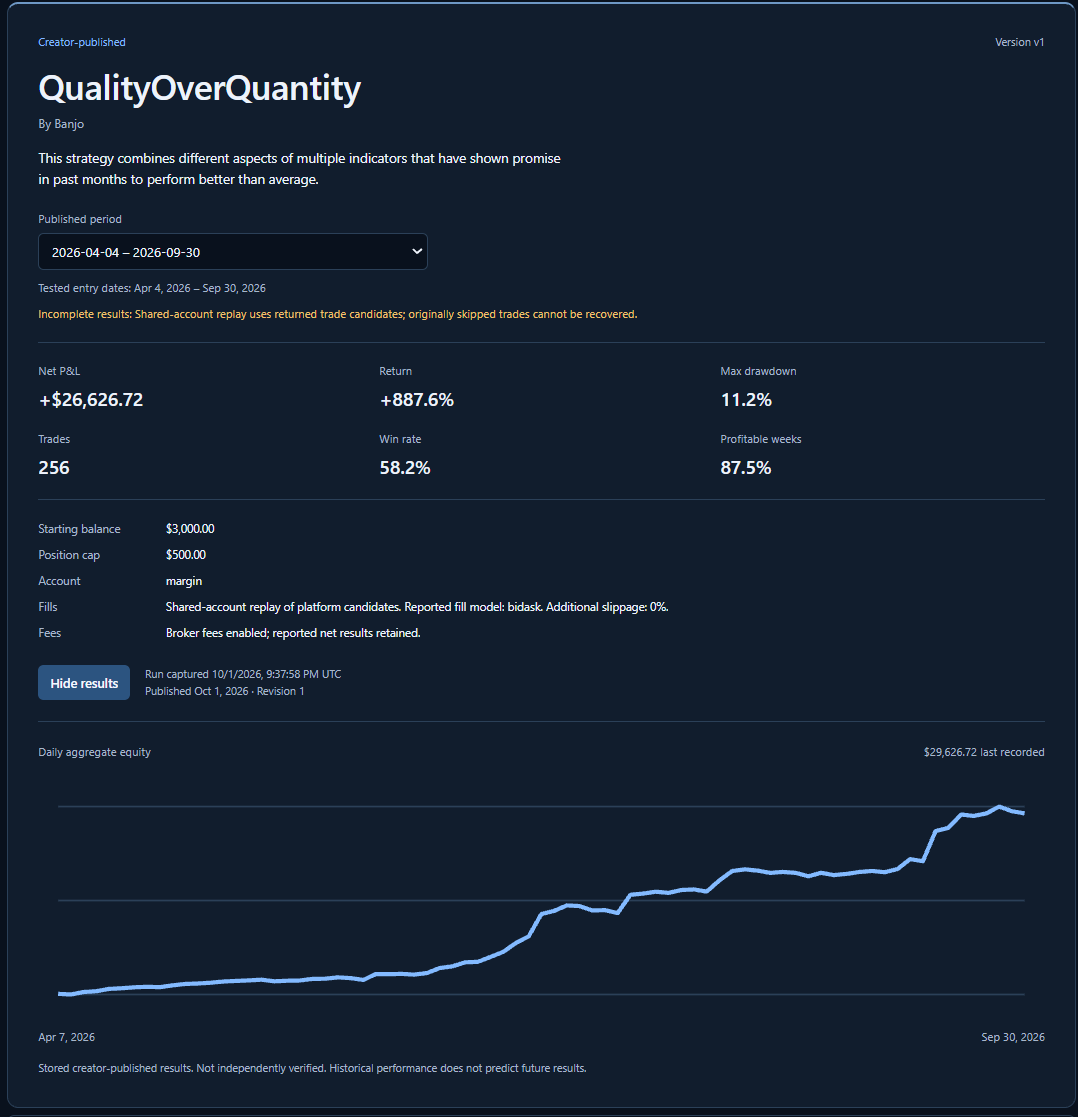Click the Tested entry dates line
The height and width of the screenshot is (1117, 1078).
(152, 288)
